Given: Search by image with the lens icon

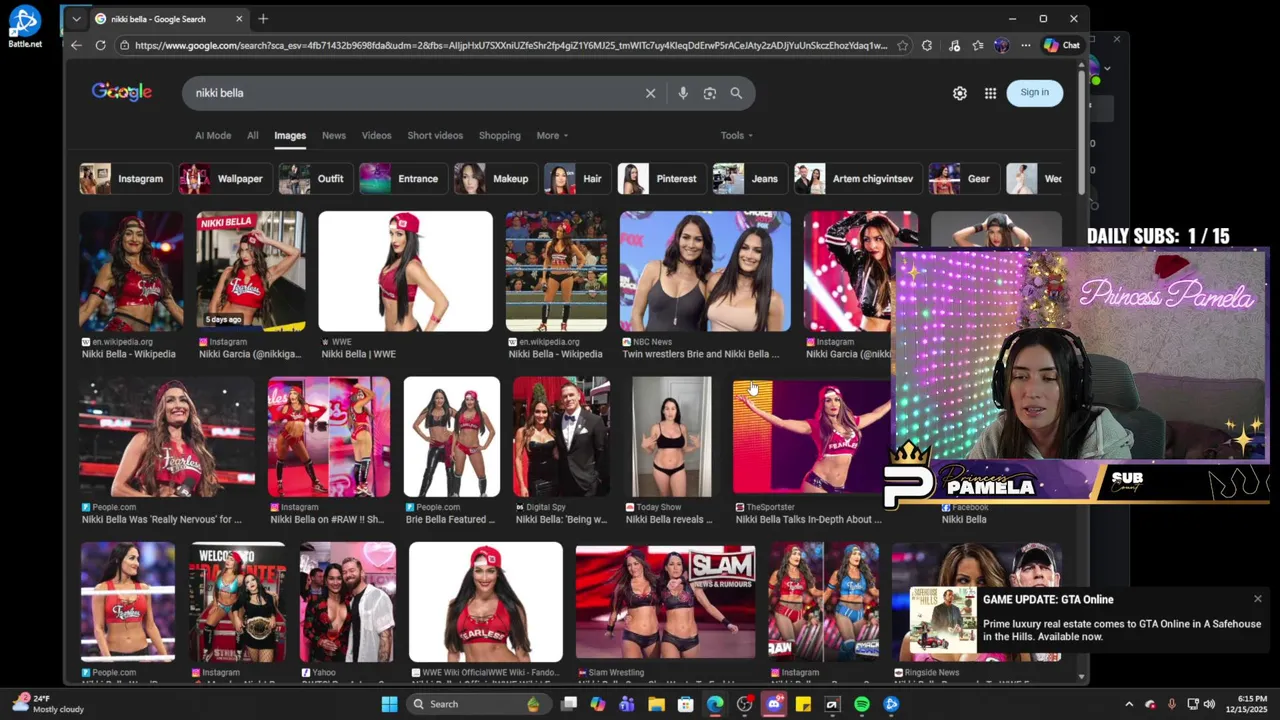Looking at the screenshot, I should [709, 93].
